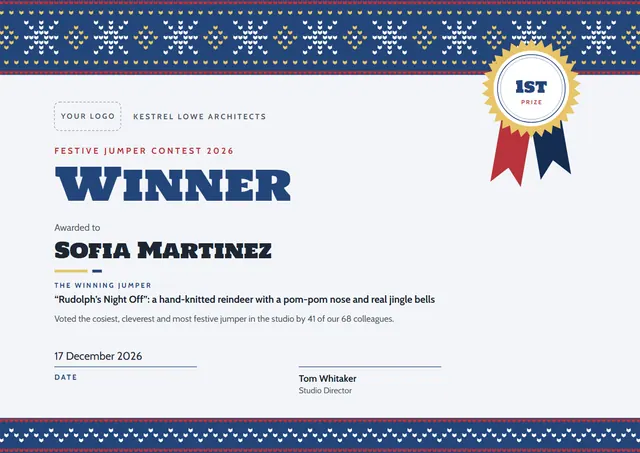Viewport: 640px width, 453px height.
Task: Click THE WINNING JUMPER label
Action: [103, 285]
